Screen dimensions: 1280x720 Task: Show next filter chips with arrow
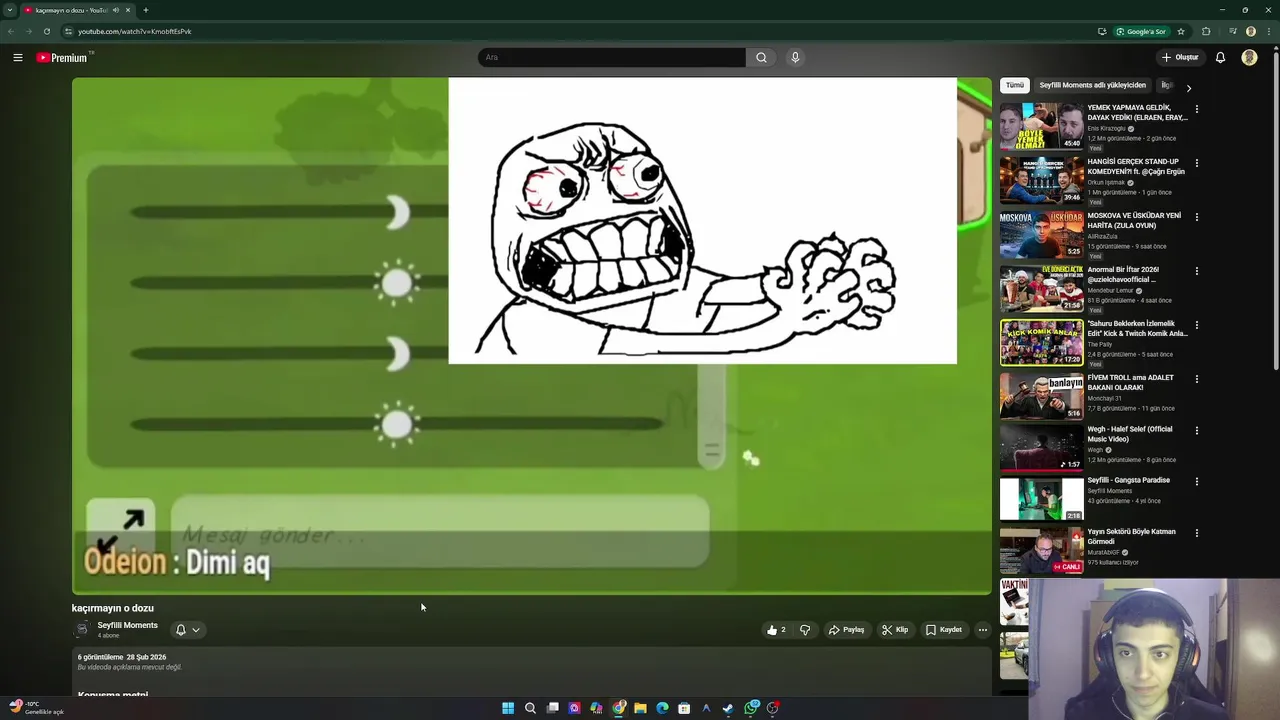(1188, 88)
